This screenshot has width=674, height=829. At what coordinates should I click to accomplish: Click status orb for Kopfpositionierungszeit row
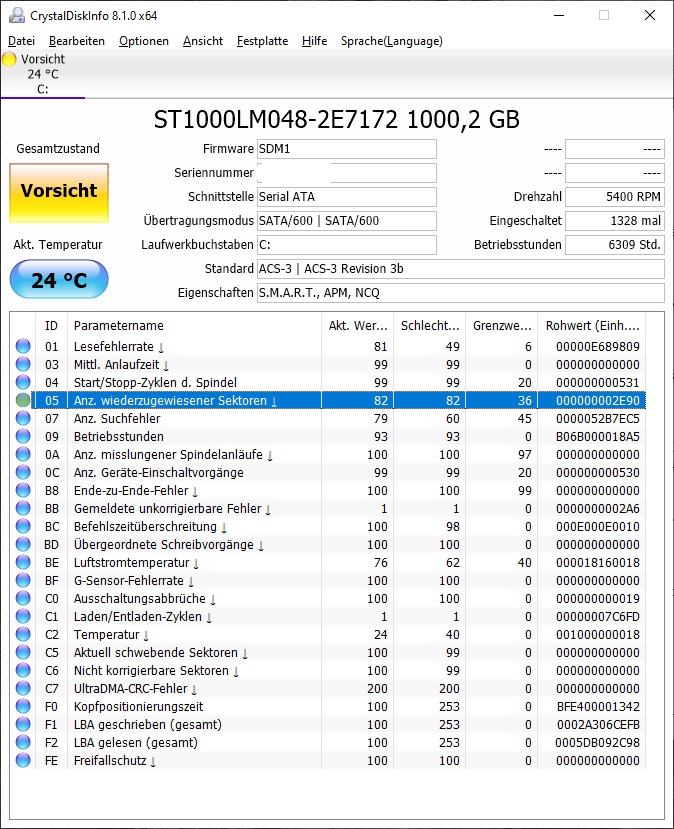[x=23, y=706]
